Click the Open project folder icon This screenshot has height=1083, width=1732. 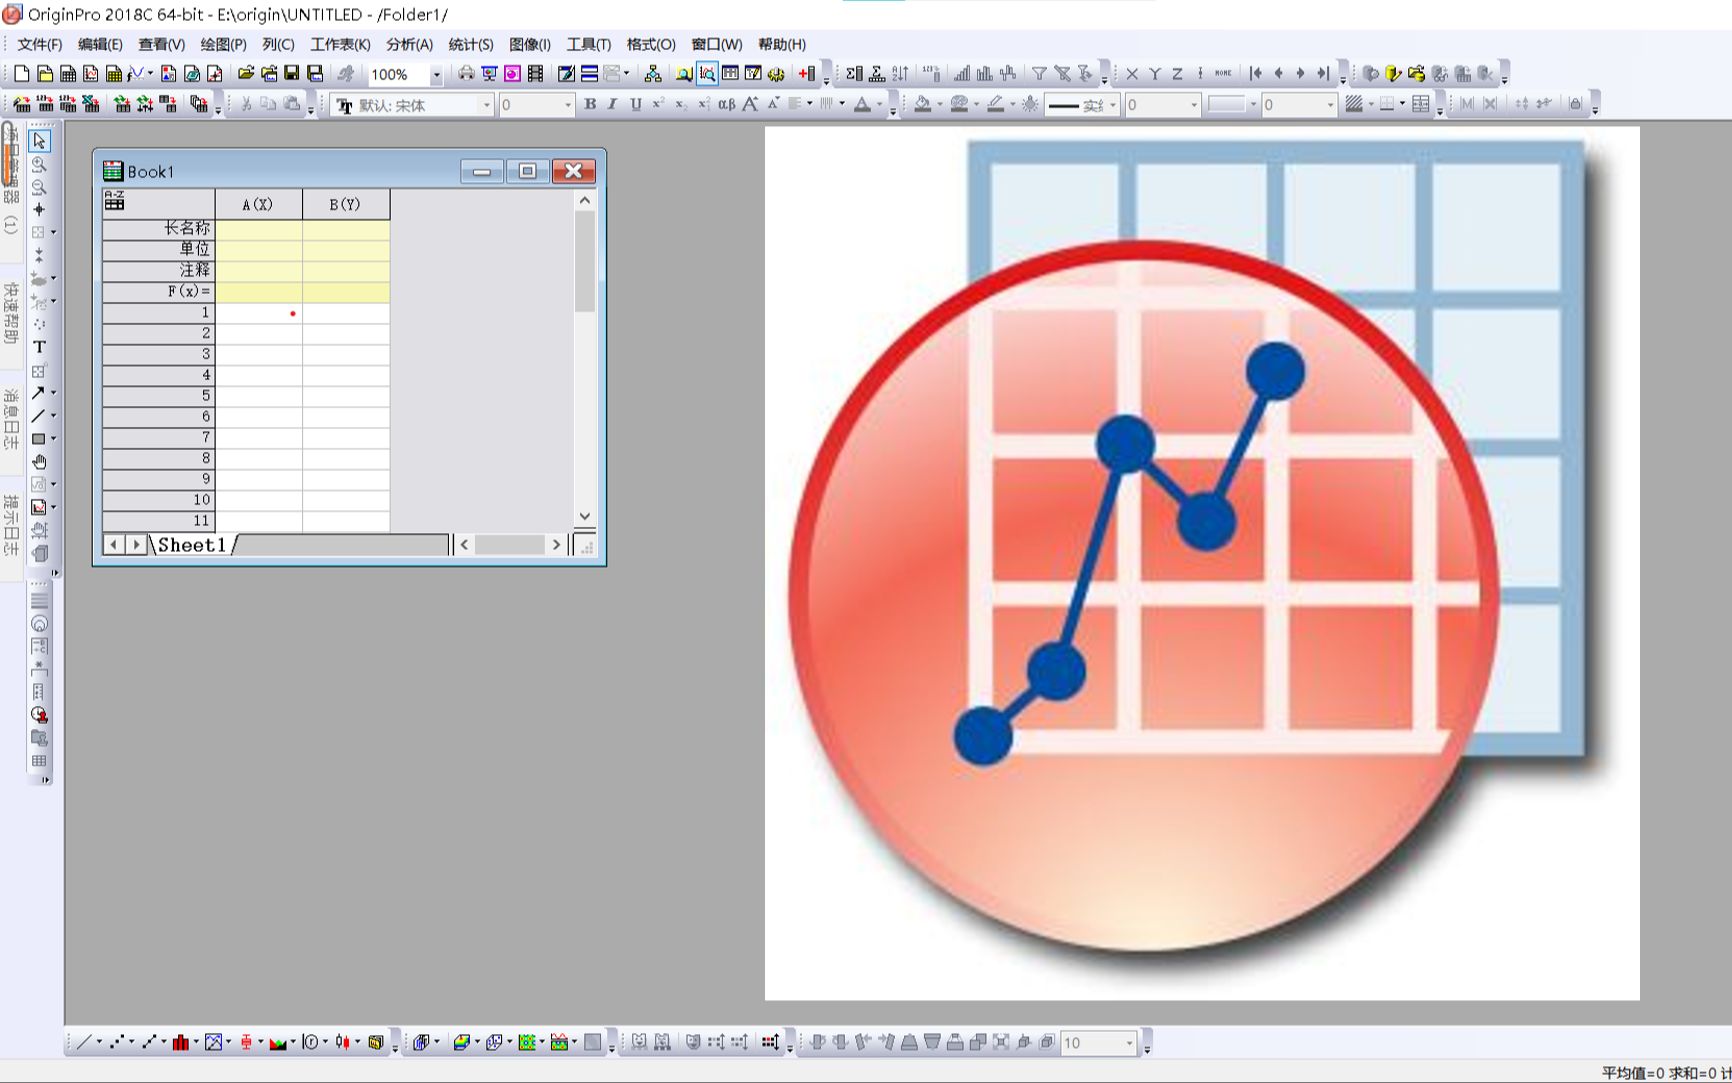click(245, 74)
